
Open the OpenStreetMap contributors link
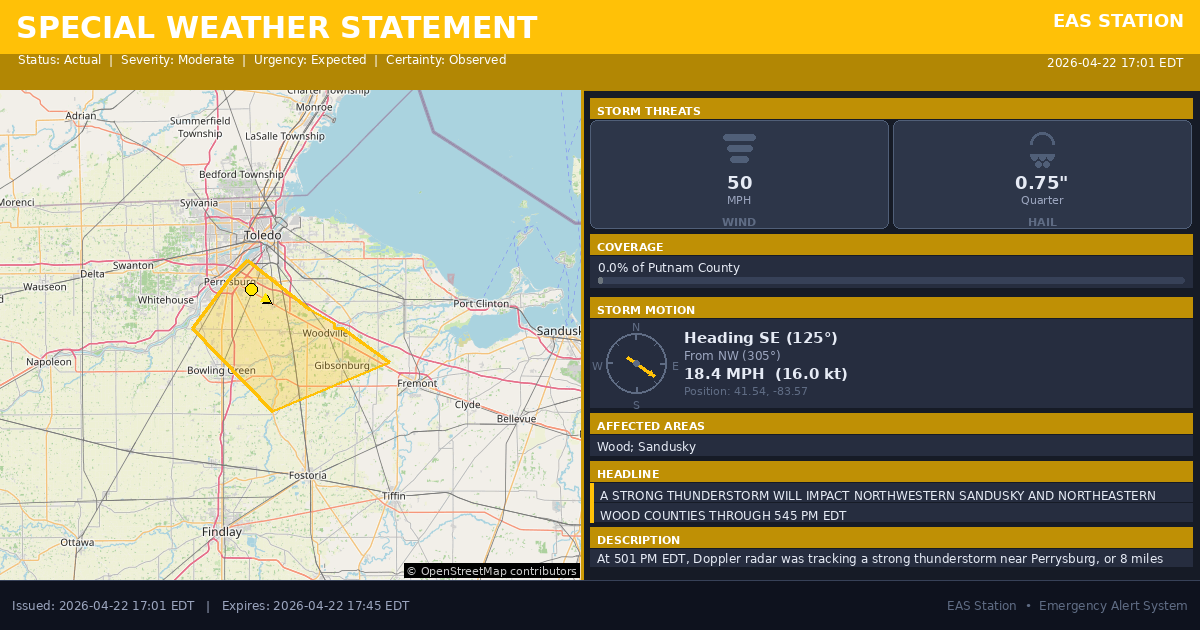[492, 571]
